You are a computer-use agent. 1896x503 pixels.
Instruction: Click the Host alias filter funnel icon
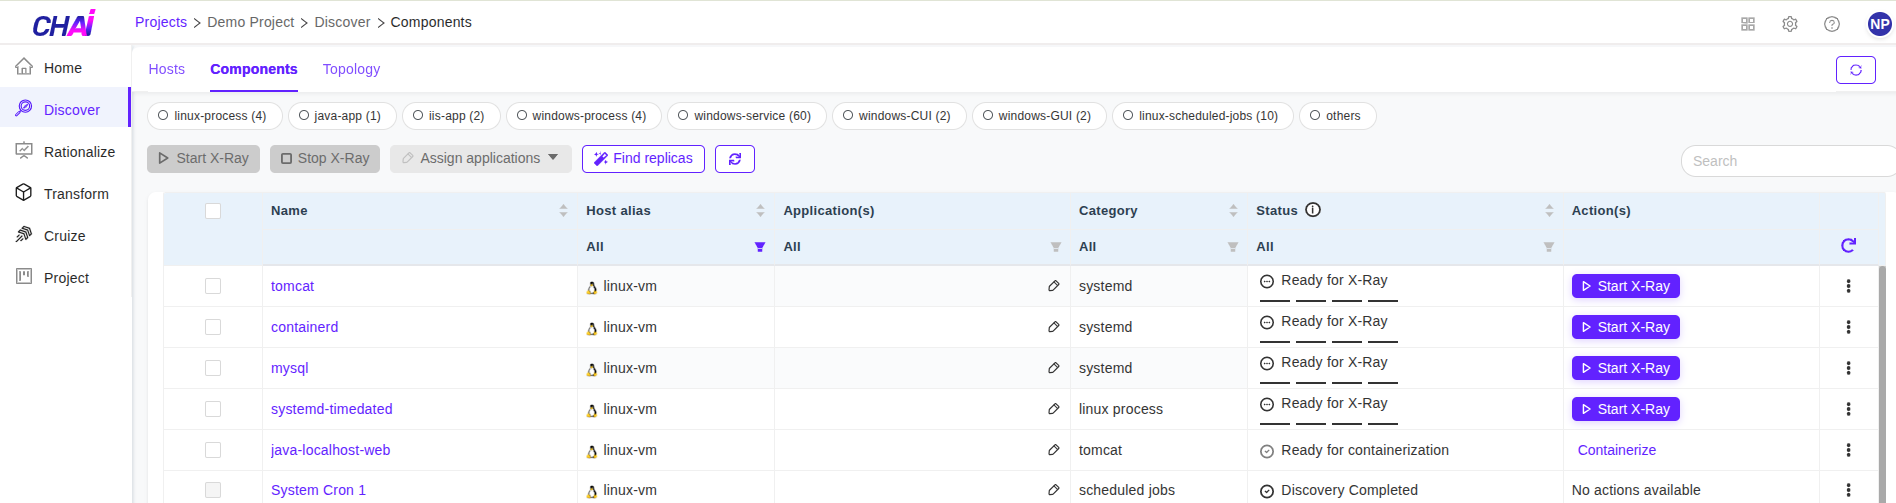(759, 247)
